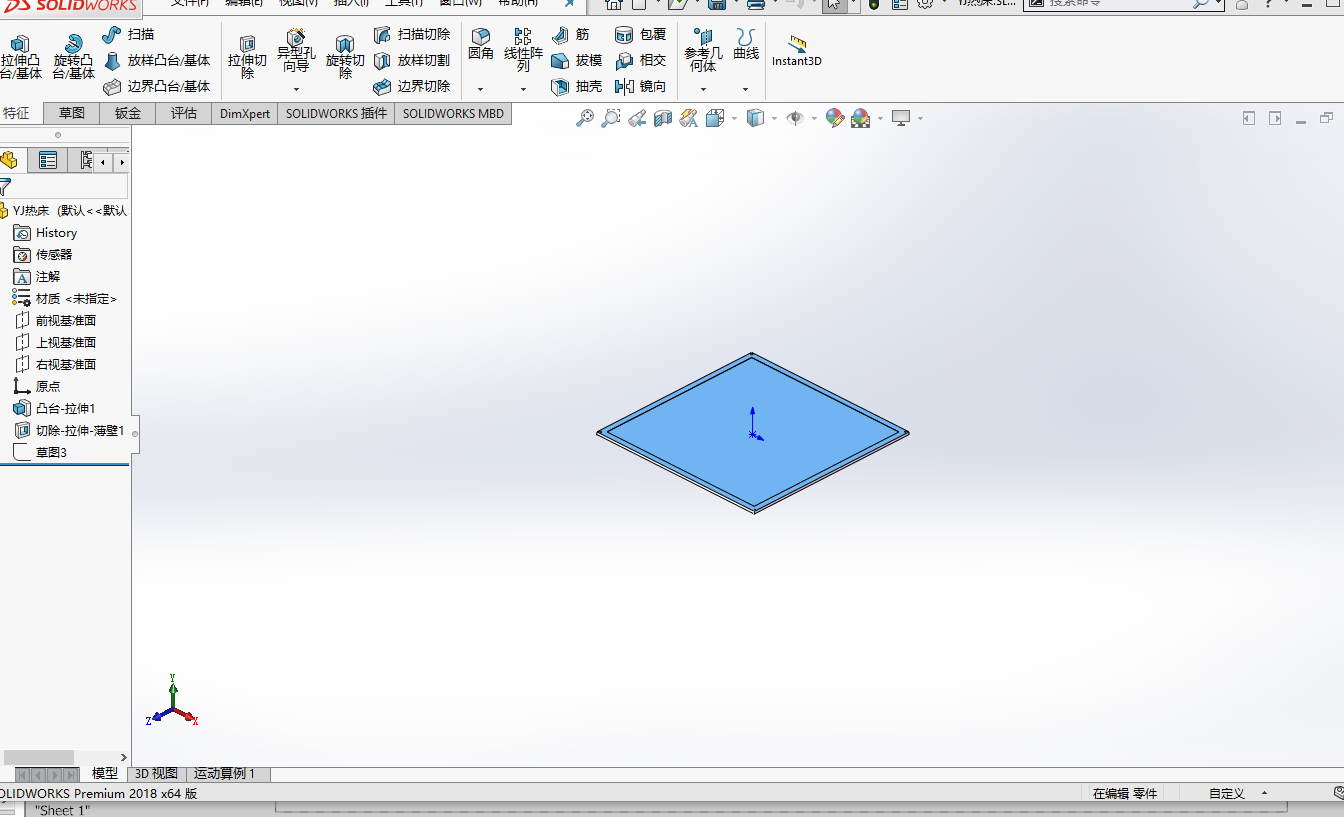
Task: Activate the 抽壳 (Shell) tool
Action: coord(583,86)
